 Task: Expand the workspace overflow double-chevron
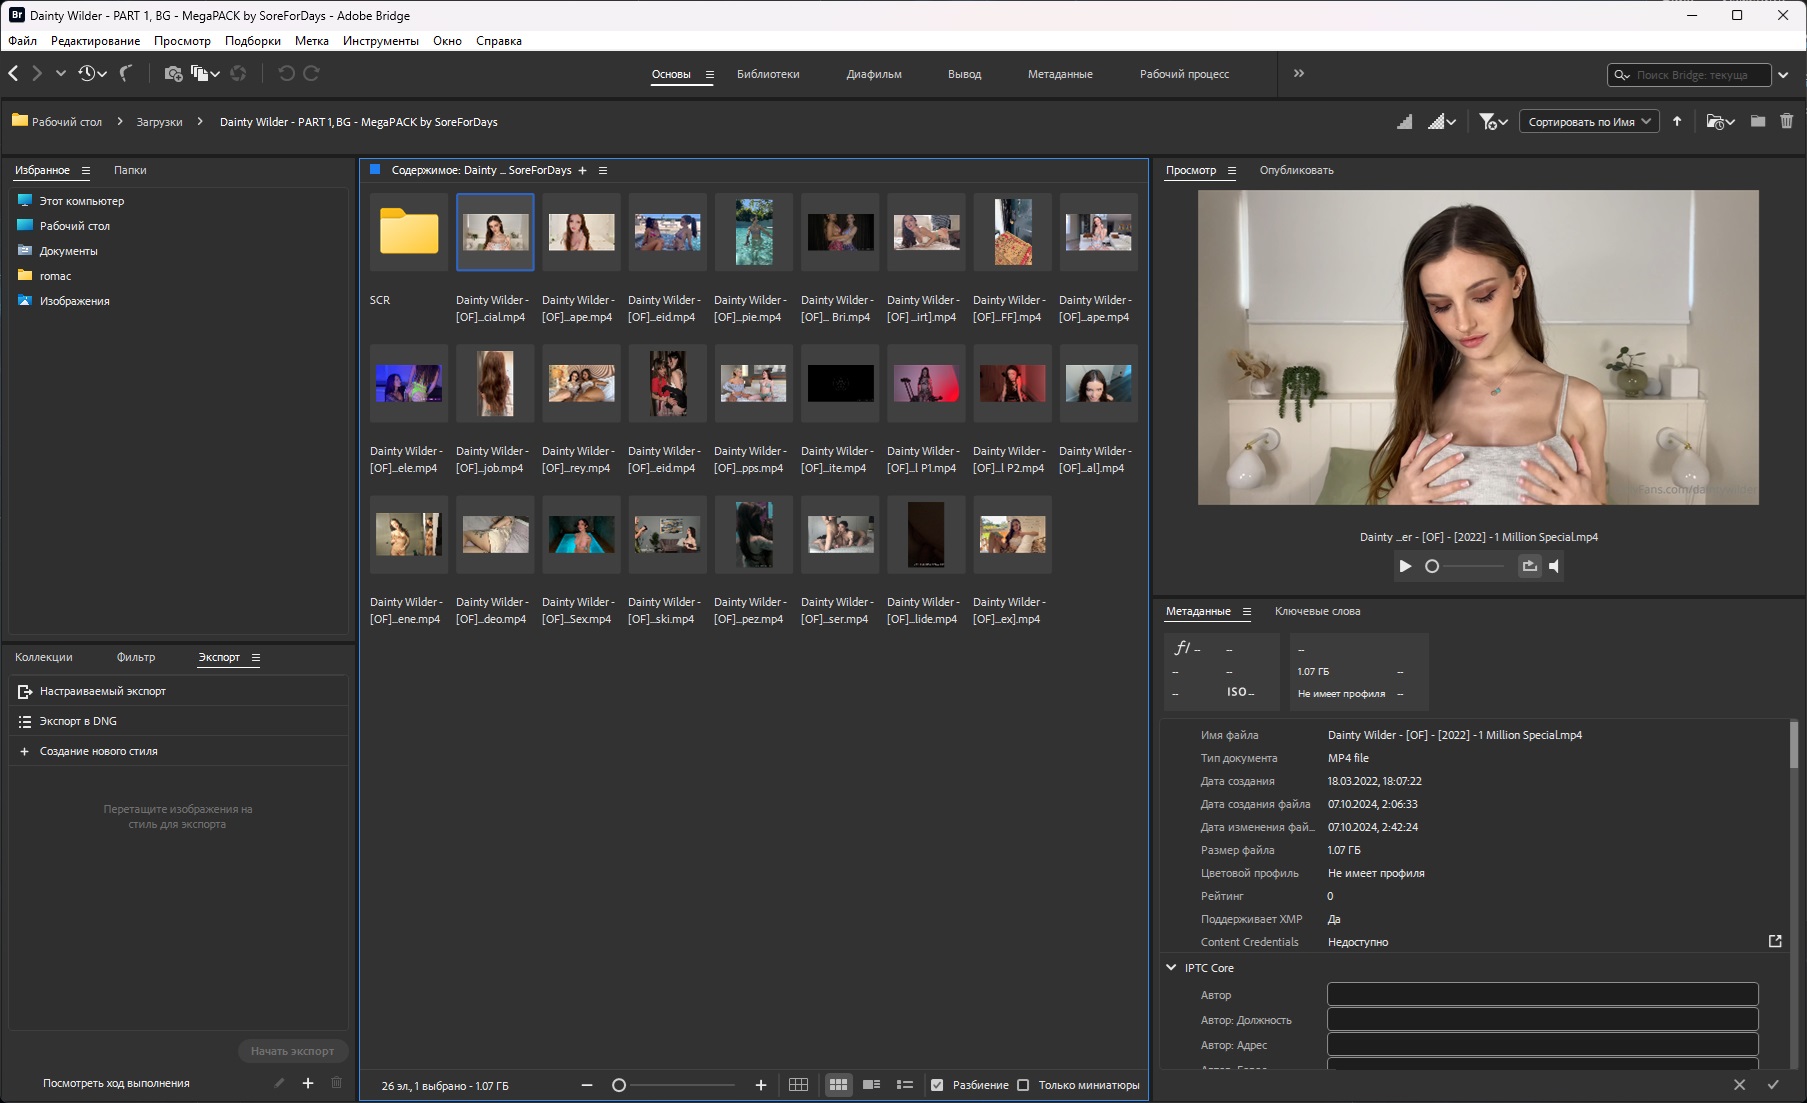click(1299, 73)
